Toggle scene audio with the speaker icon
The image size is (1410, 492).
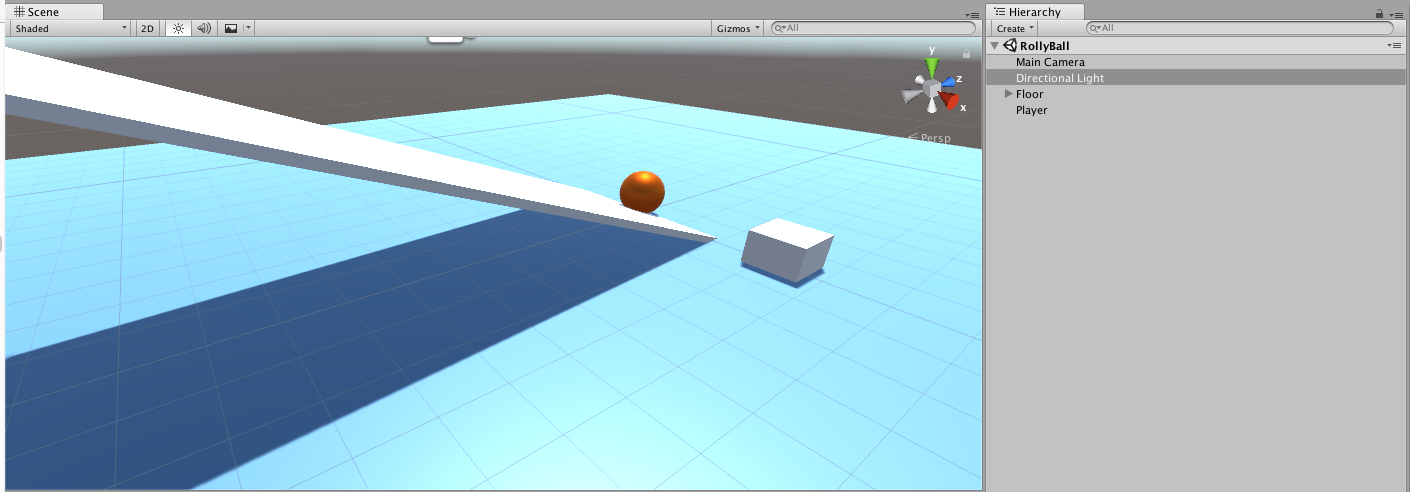click(x=204, y=29)
